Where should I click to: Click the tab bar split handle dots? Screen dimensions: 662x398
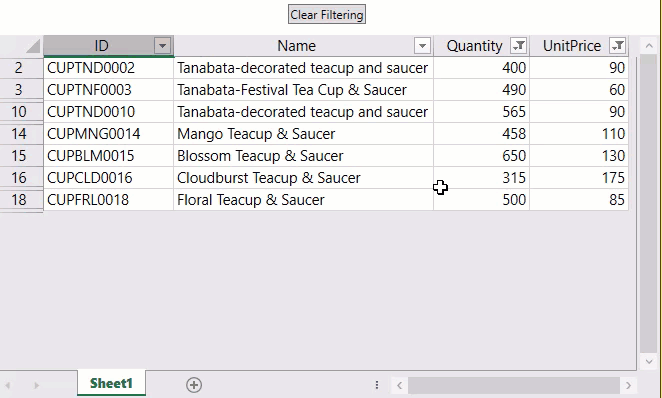[x=377, y=384]
